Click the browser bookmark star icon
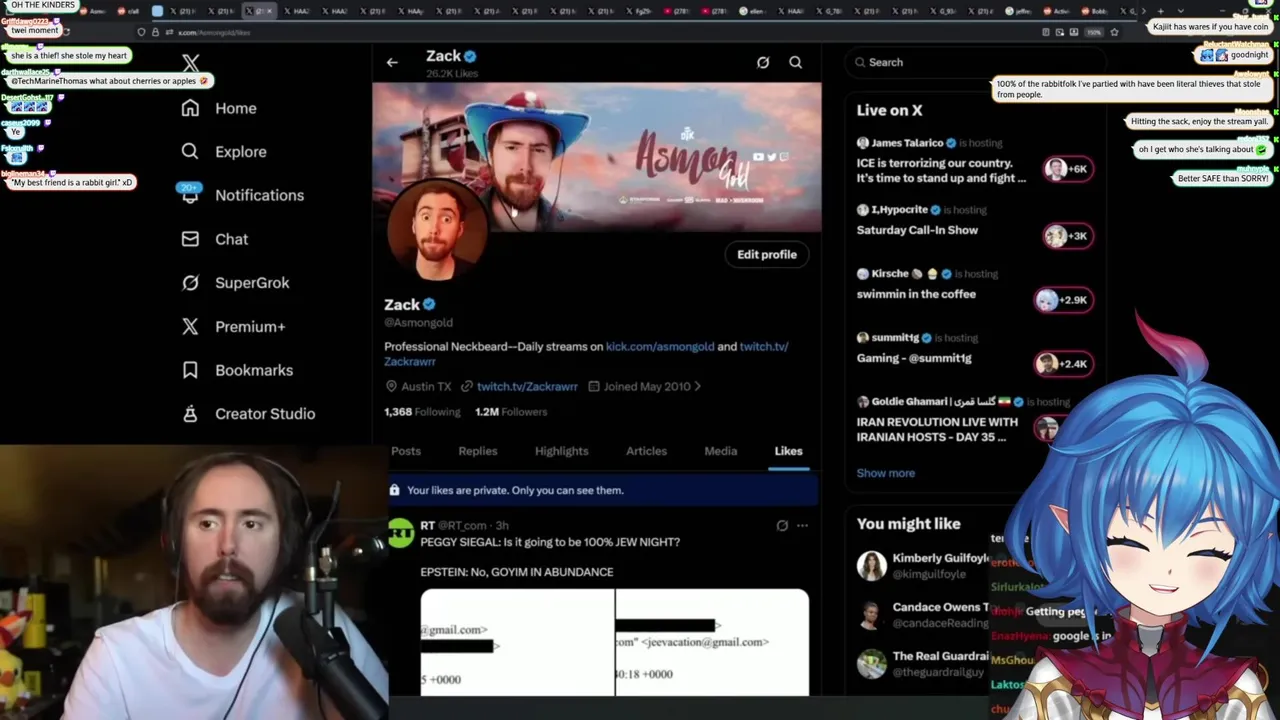The height and width of the screenshot is (720, 1280). tap(1114, 32)
